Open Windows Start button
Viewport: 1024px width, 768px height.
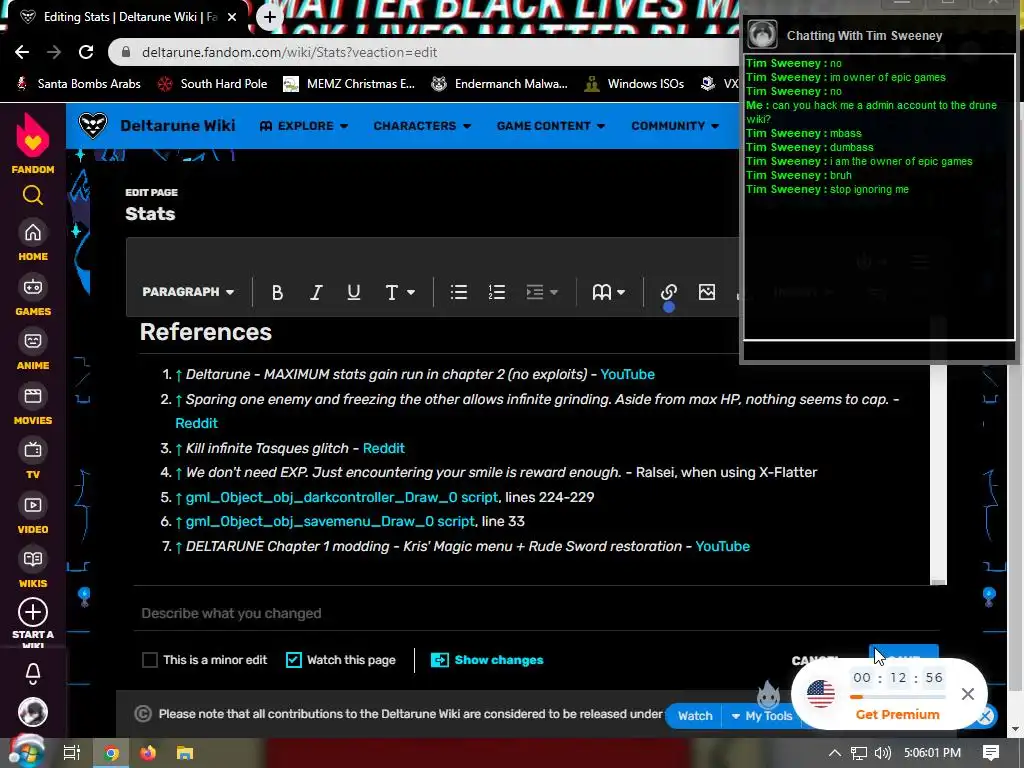pos(26,752)
